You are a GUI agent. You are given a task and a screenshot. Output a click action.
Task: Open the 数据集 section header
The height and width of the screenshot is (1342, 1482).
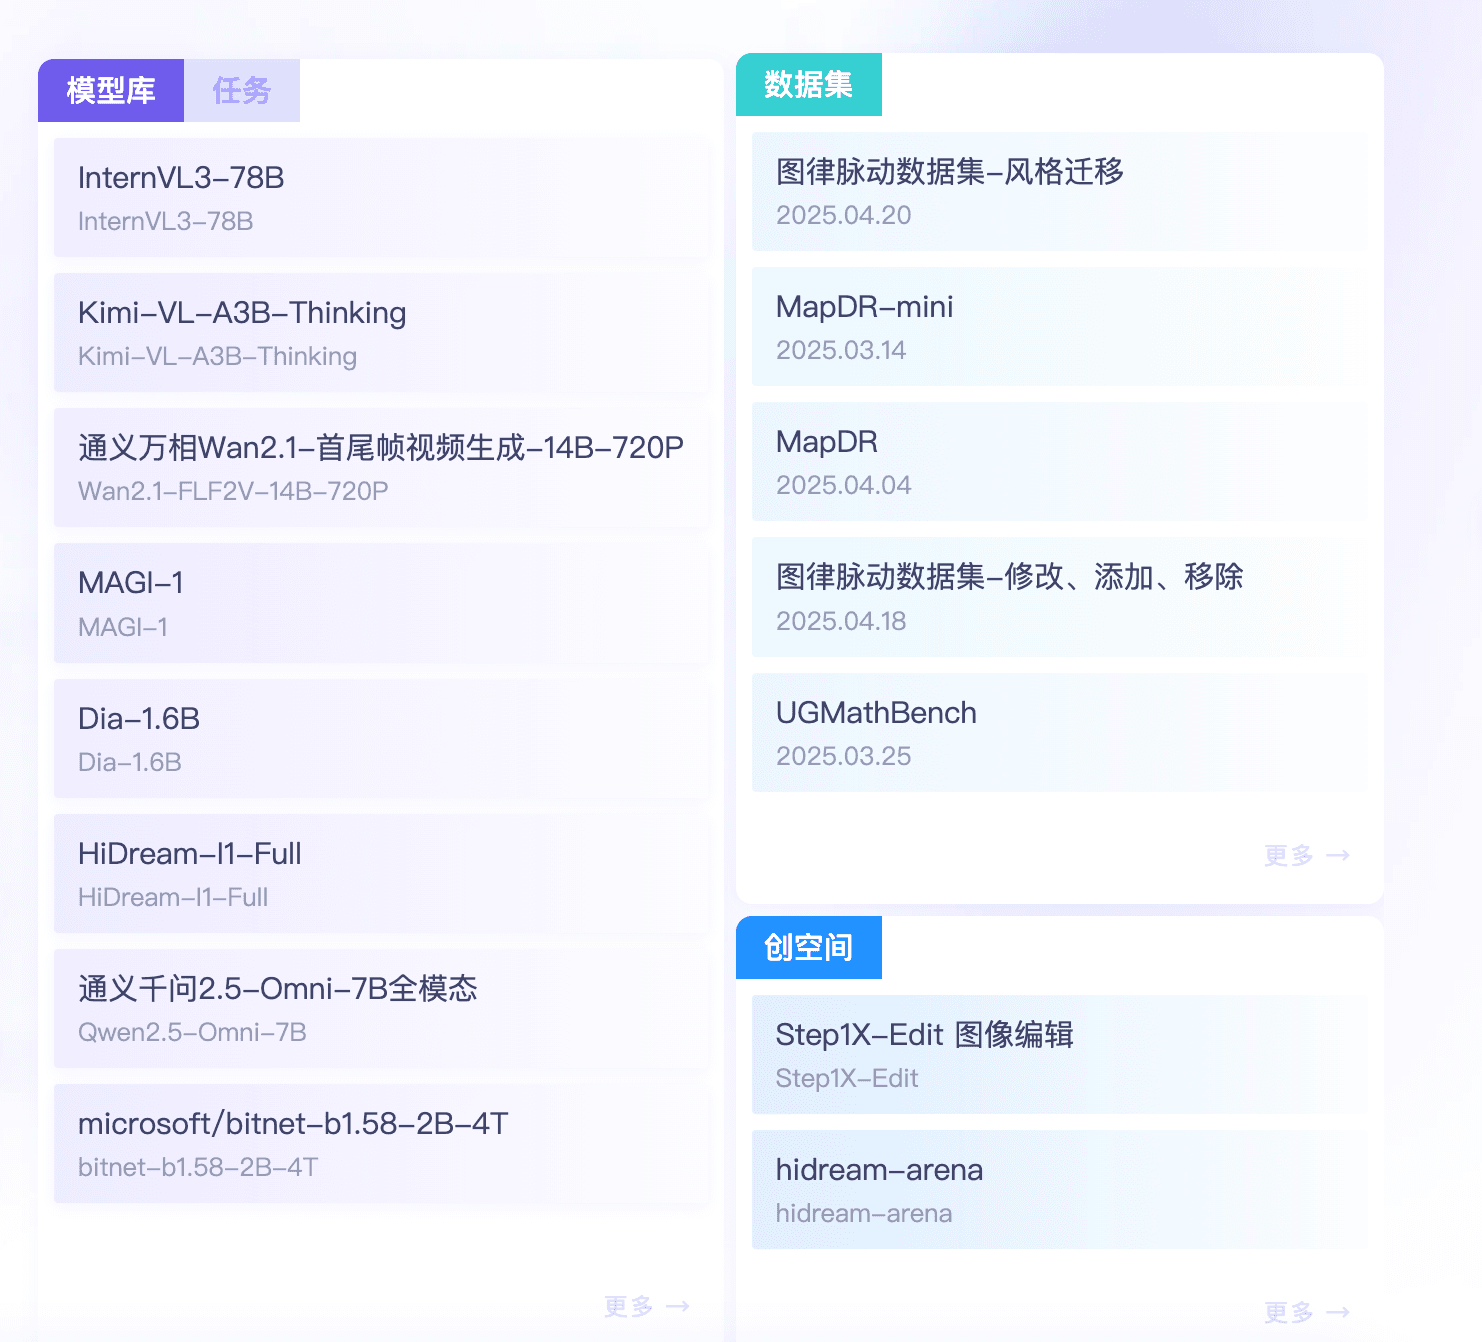click(x=809, y=84)
